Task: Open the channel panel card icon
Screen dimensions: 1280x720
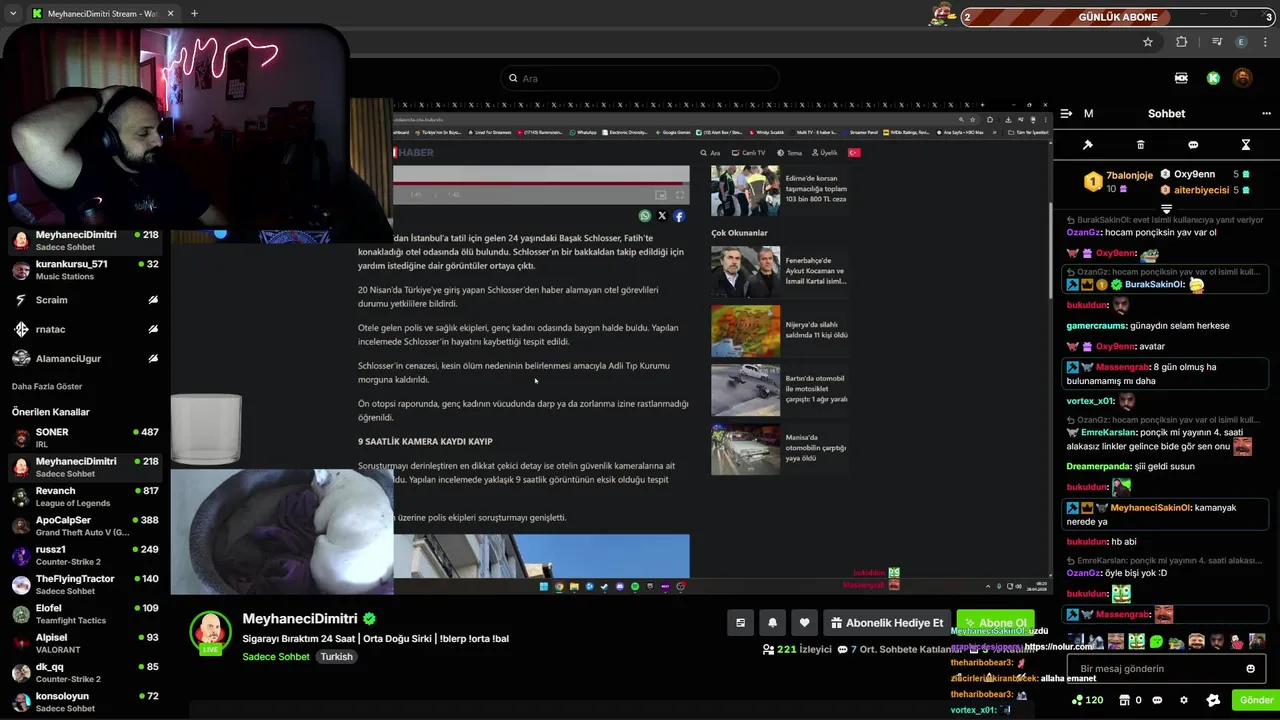Action: [740, 623]
